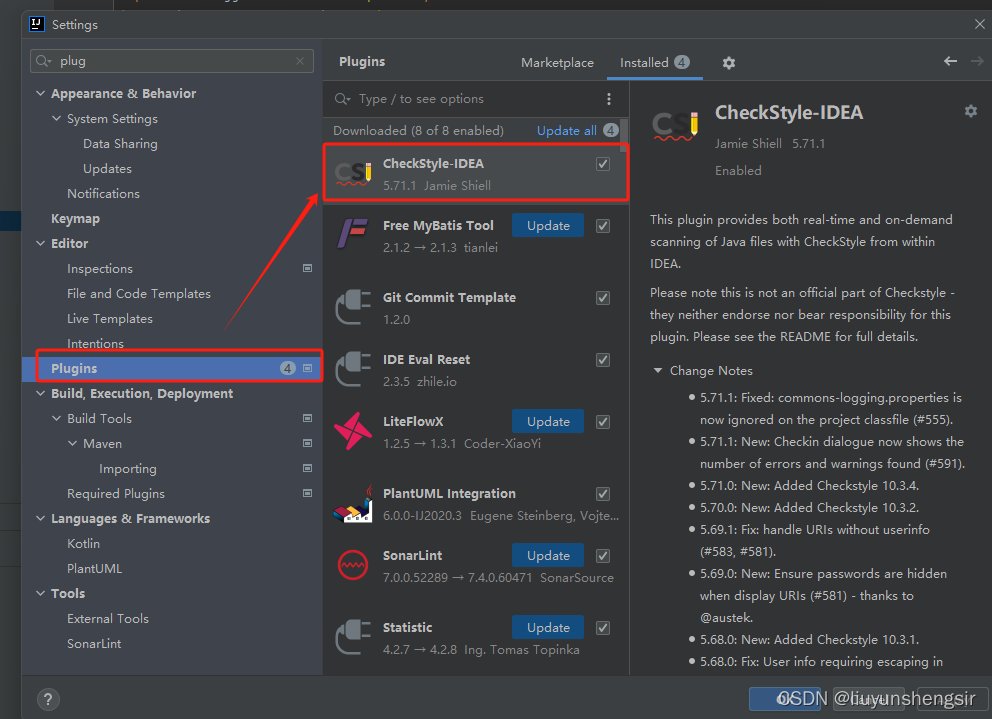
Task: Update the Statistic plugin
Action: point(548,627)
